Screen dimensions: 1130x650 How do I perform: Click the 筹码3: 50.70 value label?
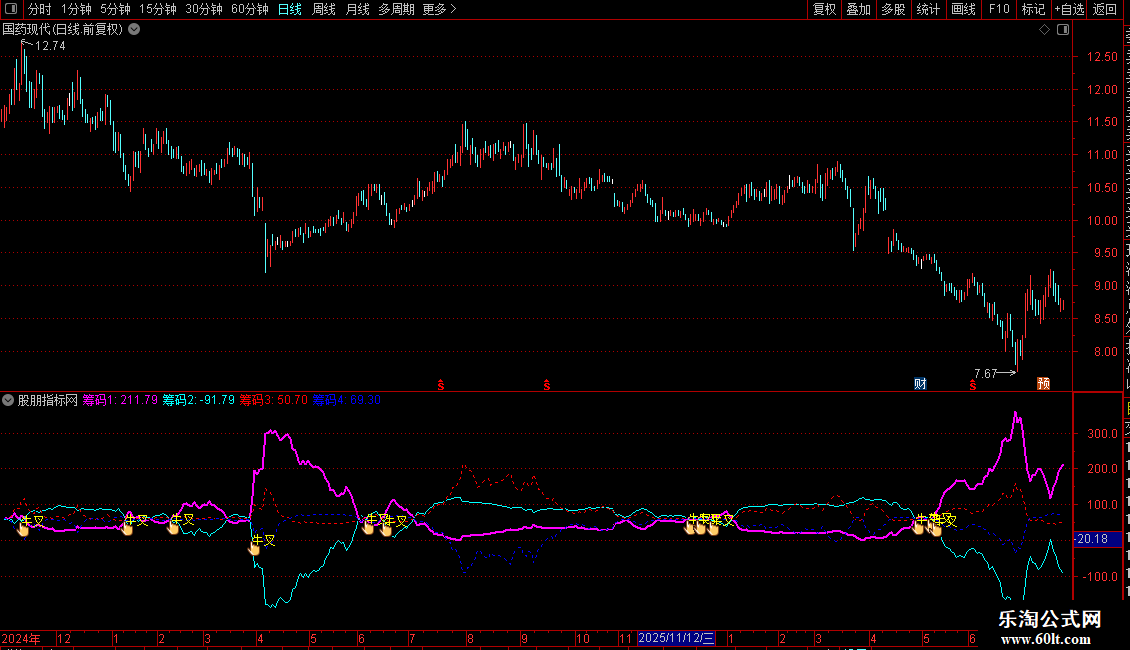point(274,400)
